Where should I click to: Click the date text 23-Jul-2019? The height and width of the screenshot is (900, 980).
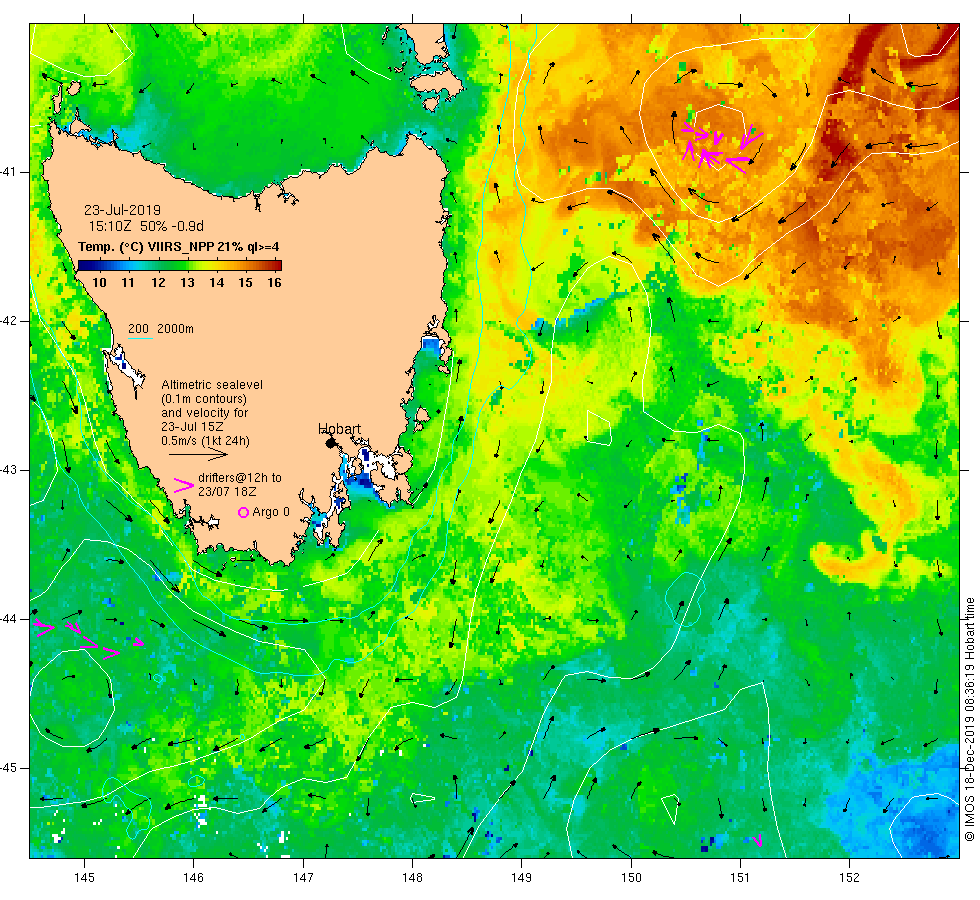(122, 210)
